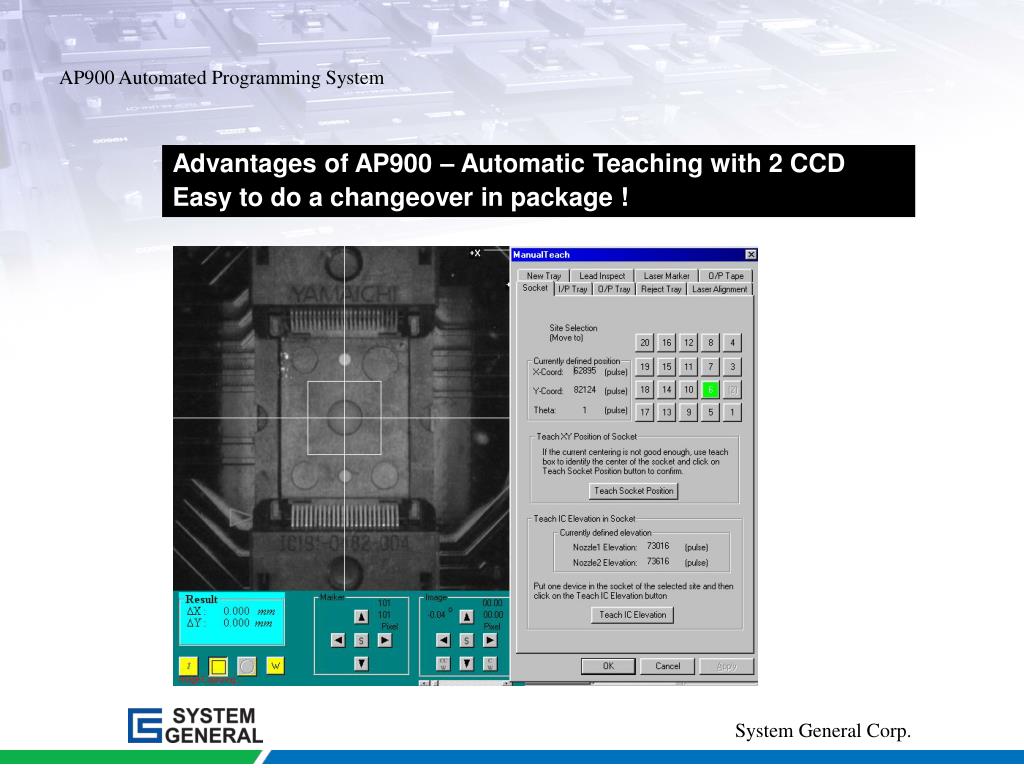Screen dimensions: 1024x768
Task: Move to socket site 4
Action: pos(732,343)
